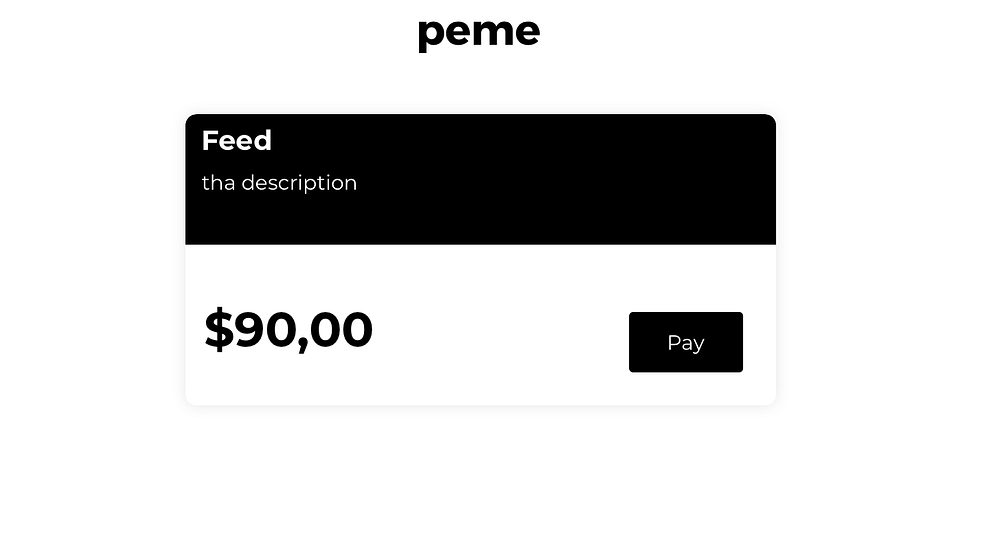Viewport: 1000px width, 536px height.
Task: Click the word Feed in card header
Action: 236,141
